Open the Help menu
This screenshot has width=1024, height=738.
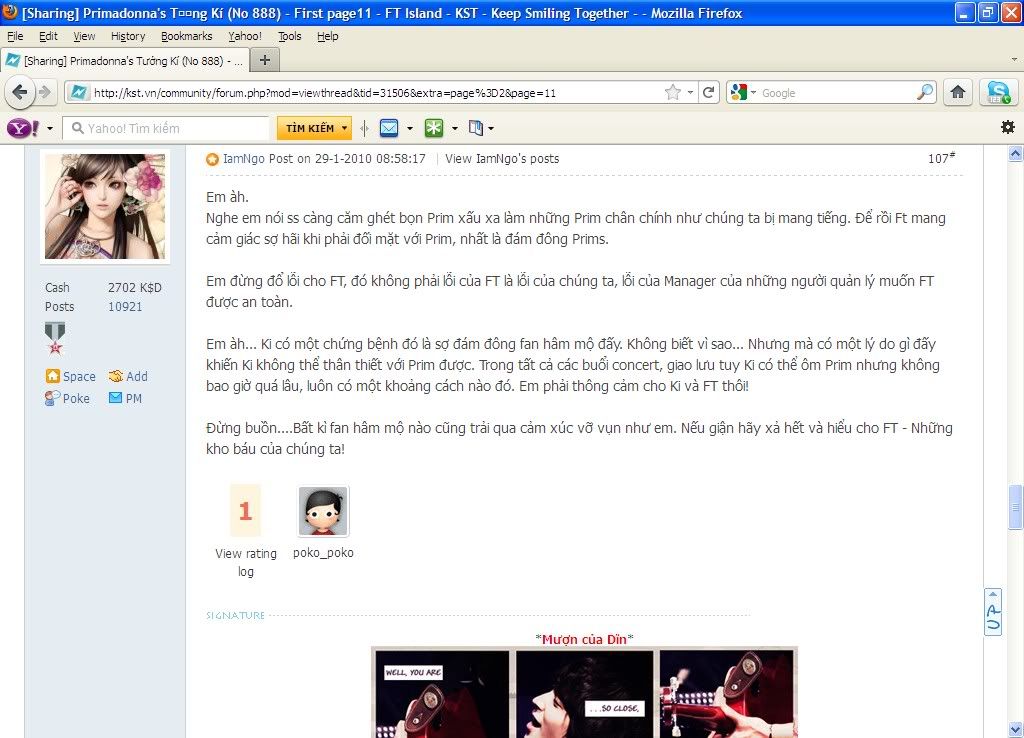(328, 36)
